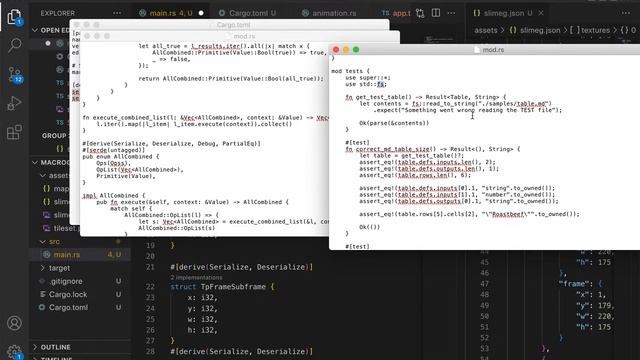Click the green zoom button of front mod.rs window
The height and width of the screenshot is (360, 640).
coord(356,50)
